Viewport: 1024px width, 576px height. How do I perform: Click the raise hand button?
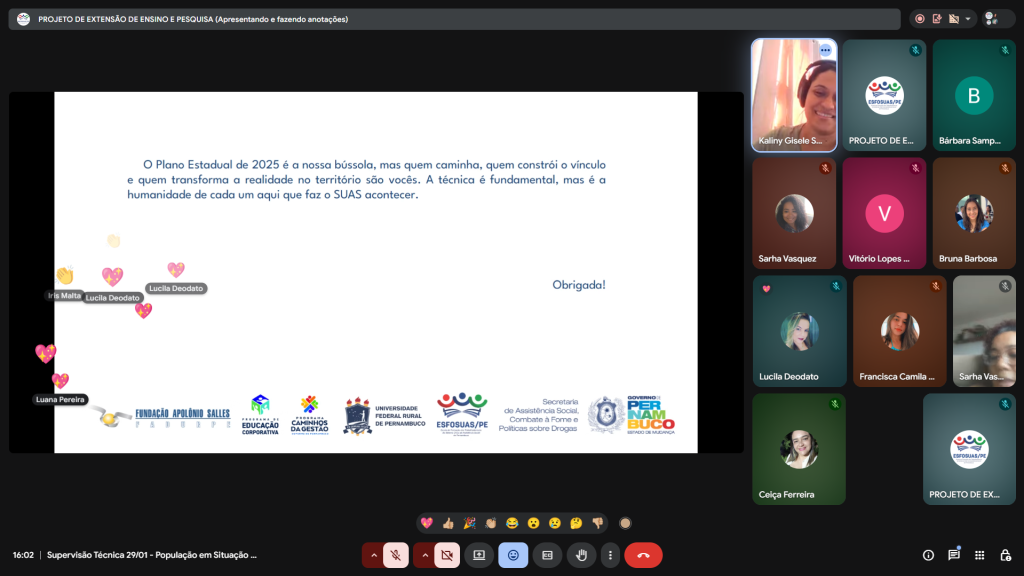pyautogui.click(x=581, y=555)
